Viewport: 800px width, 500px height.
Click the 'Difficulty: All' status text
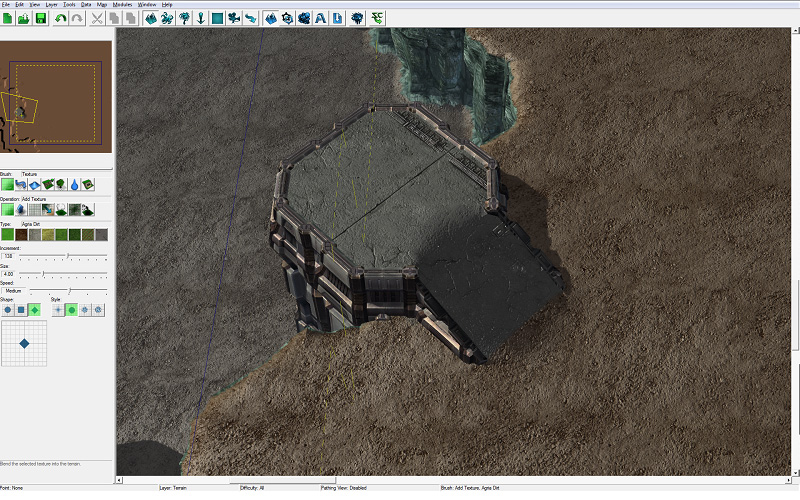pos(252,488)
